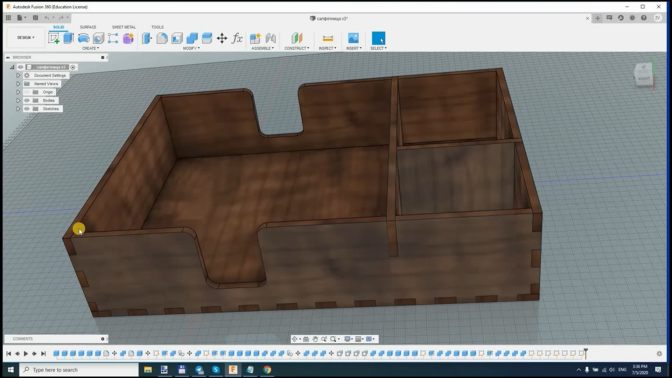Click the Orbit navigation tool
Viewport: 672px width, 378px height.
click(x=294, y=339)
